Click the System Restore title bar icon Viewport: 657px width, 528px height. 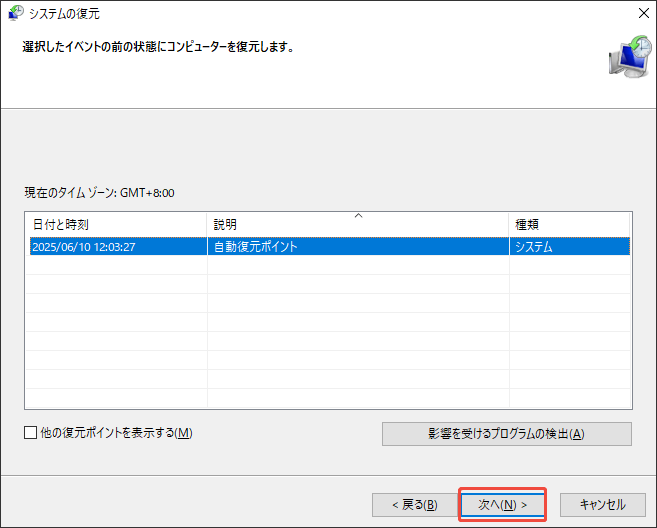point(16,13)
